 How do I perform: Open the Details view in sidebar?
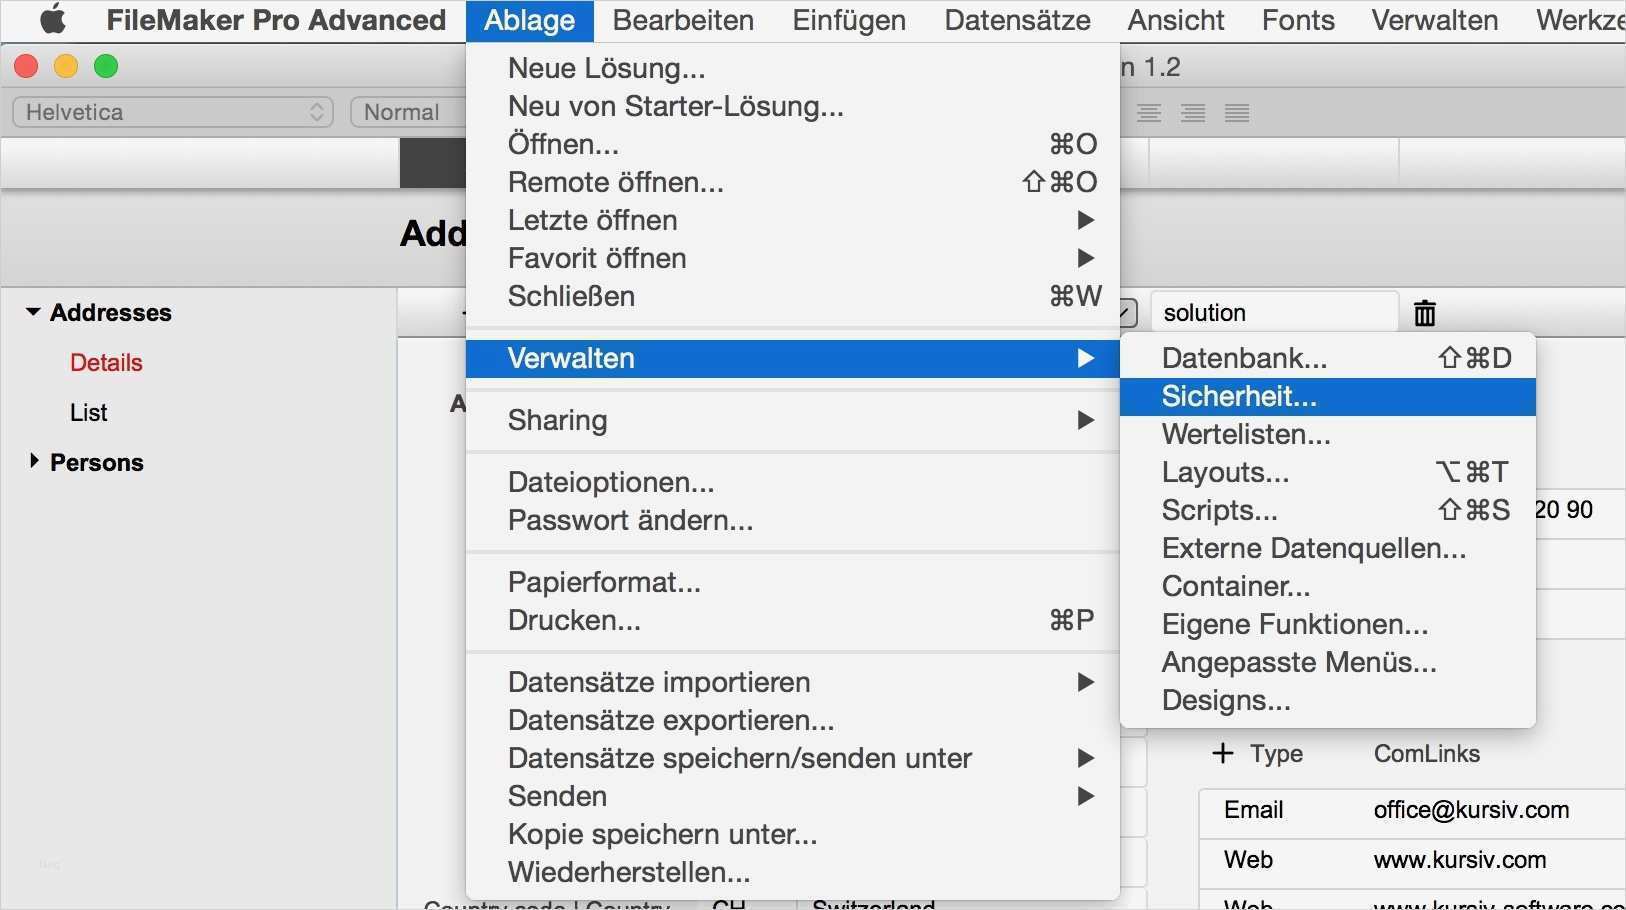tap(106, 362)
